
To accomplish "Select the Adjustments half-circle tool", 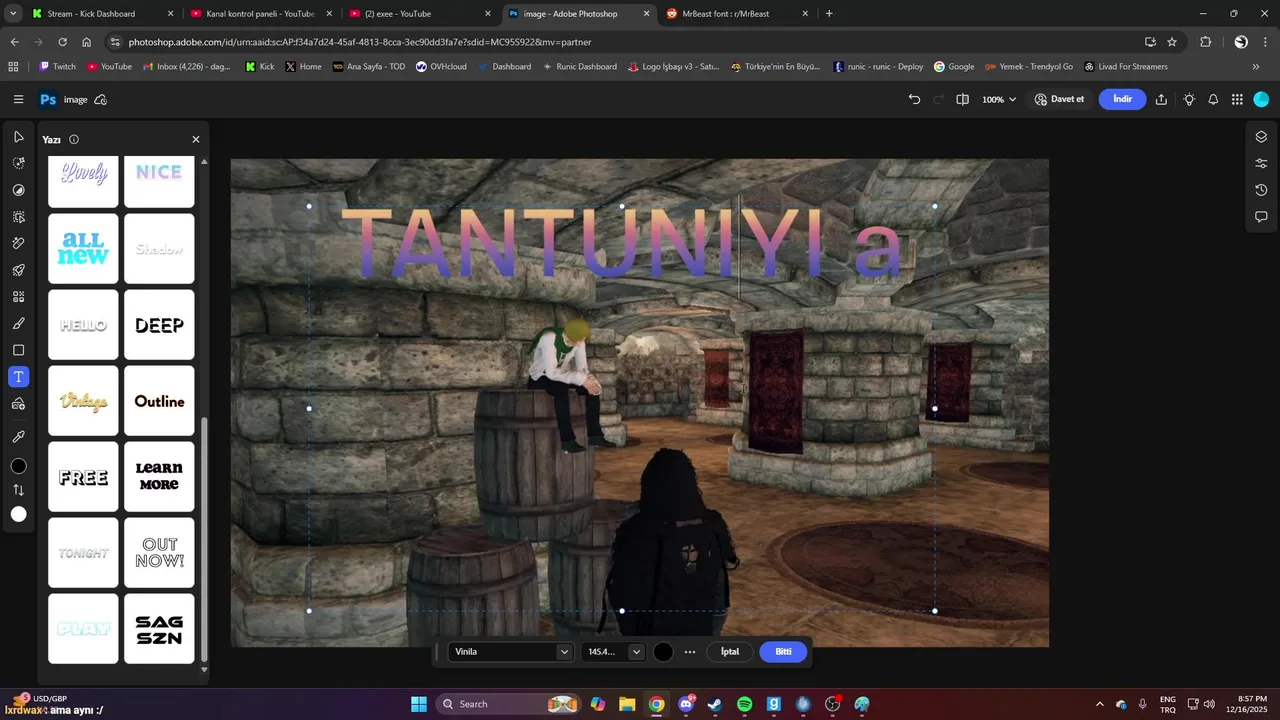I will (x=18, y=190).
